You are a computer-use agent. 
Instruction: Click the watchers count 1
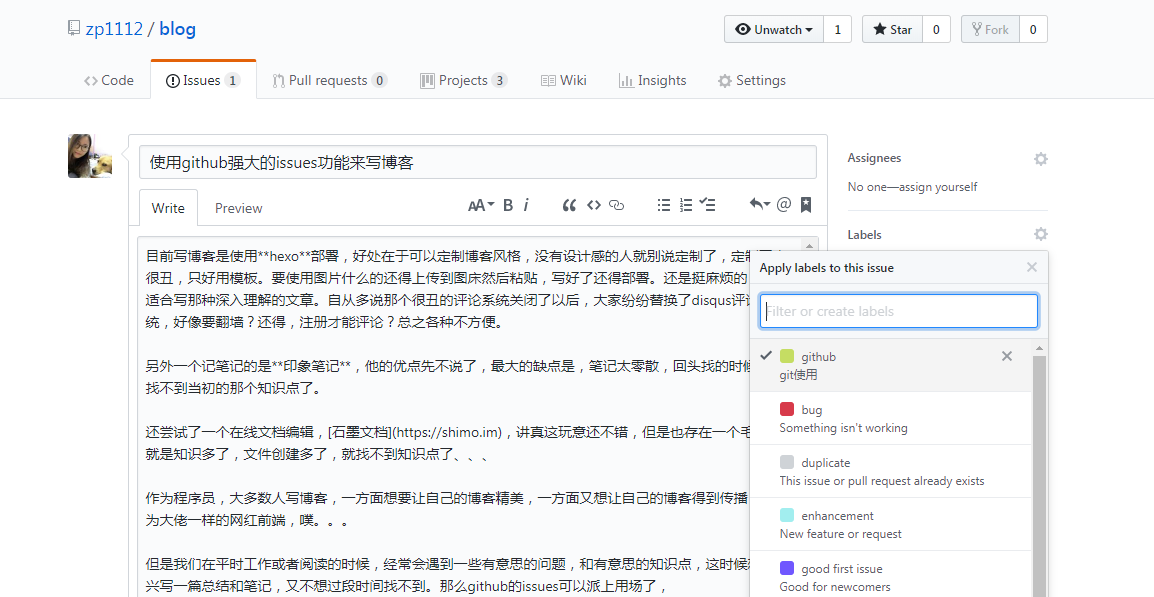click(838, 29)
